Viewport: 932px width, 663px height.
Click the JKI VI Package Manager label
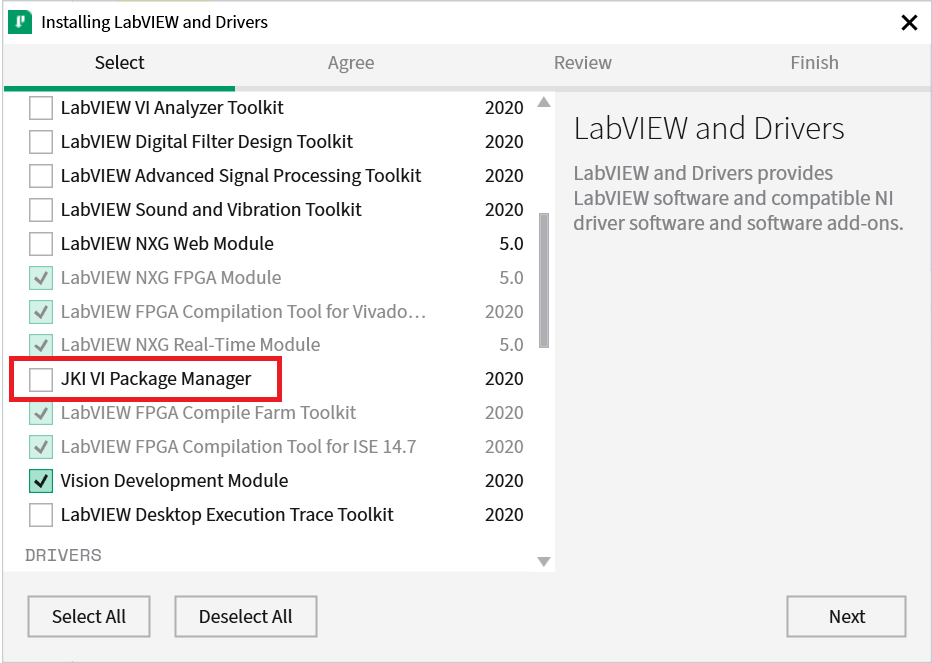[x=156, y=379]
